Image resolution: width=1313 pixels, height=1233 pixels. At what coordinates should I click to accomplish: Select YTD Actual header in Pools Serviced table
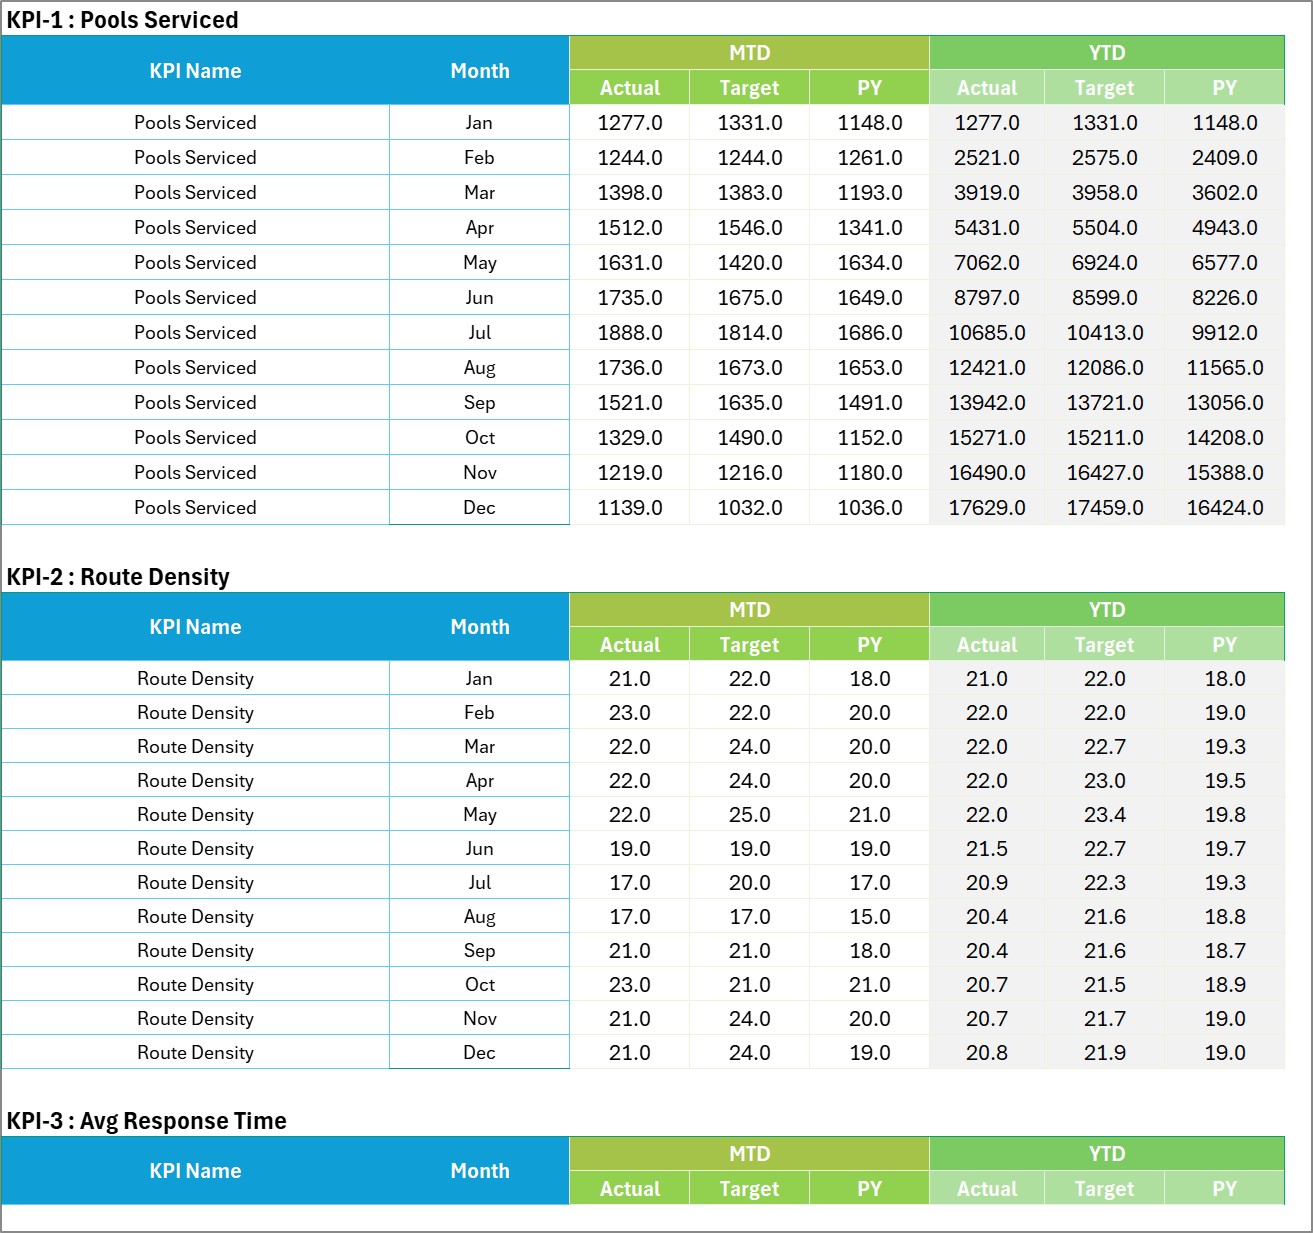click(x=987, y=88)
